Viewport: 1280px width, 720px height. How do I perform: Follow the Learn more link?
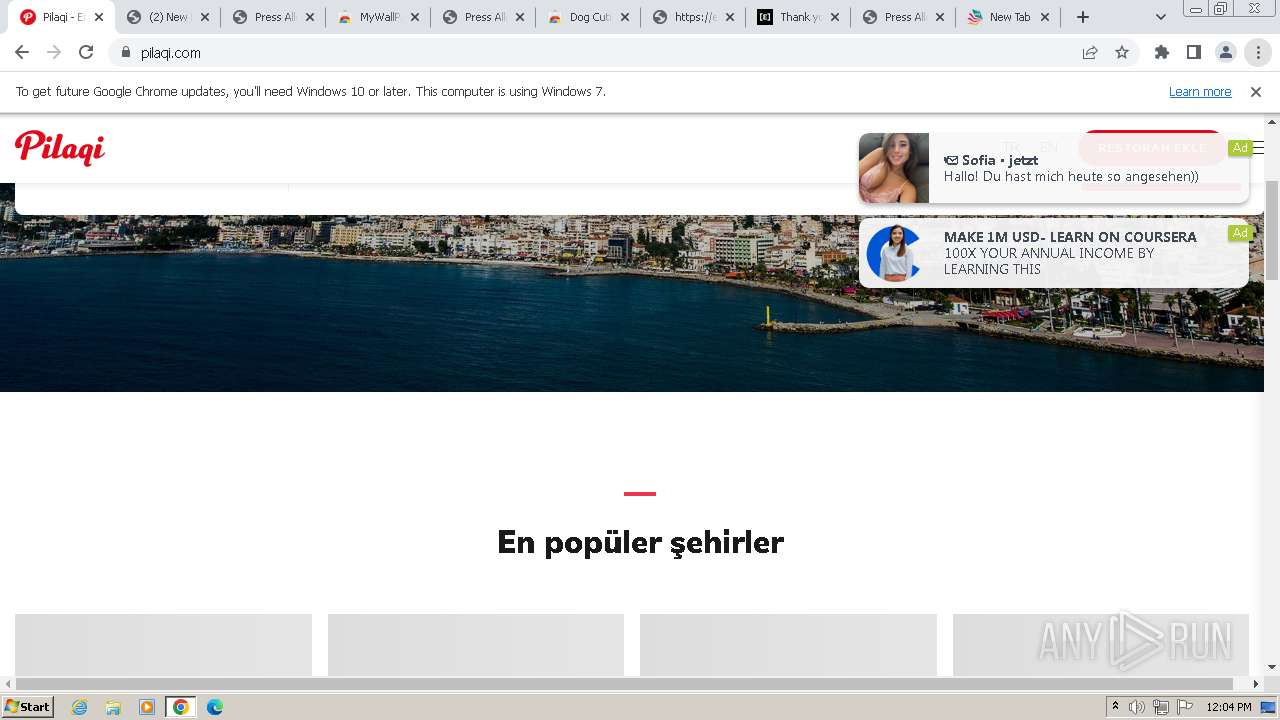pos(1200,92)
